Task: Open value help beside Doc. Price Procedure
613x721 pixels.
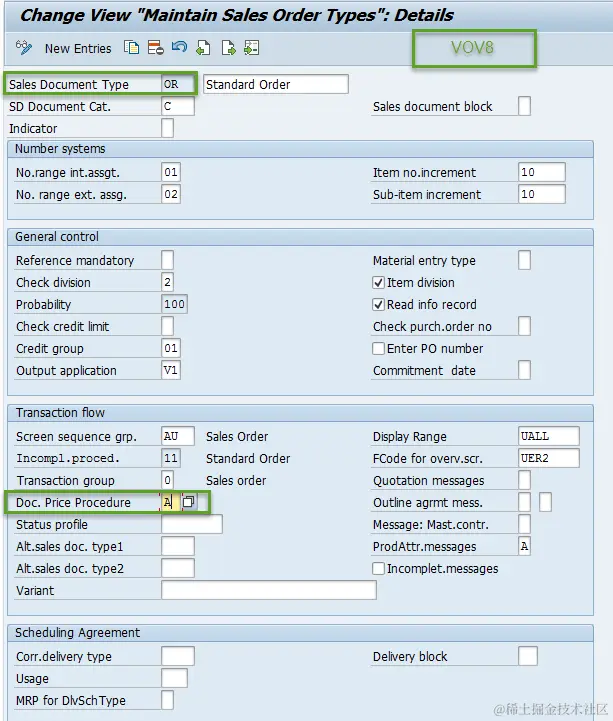Action: (x=189, y=502)
